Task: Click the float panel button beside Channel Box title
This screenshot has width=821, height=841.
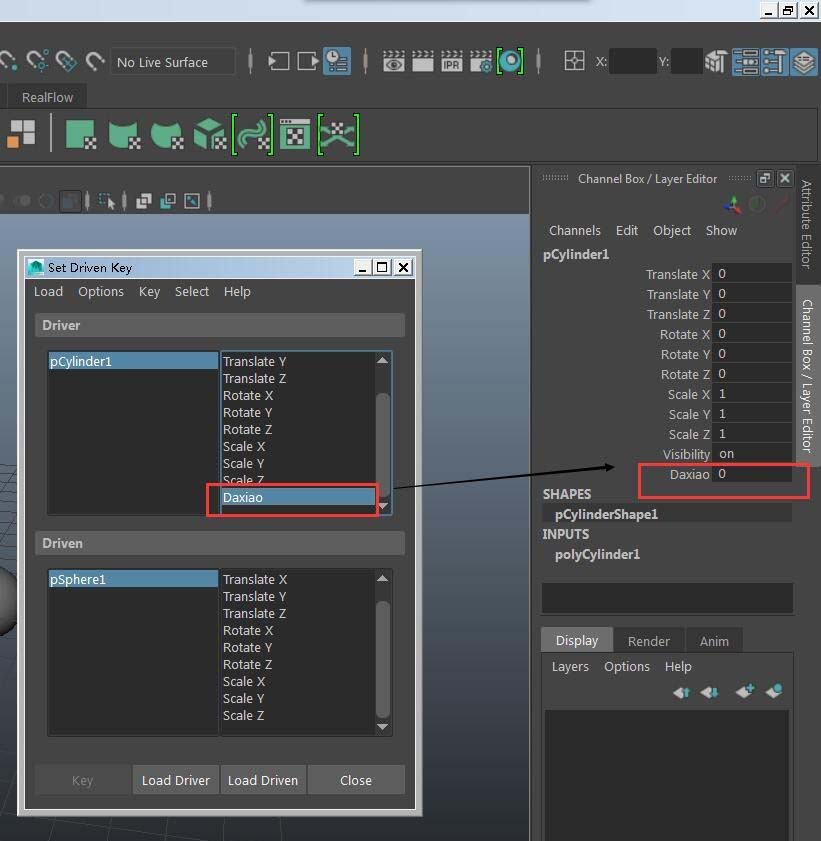Action: coord(765,178)
